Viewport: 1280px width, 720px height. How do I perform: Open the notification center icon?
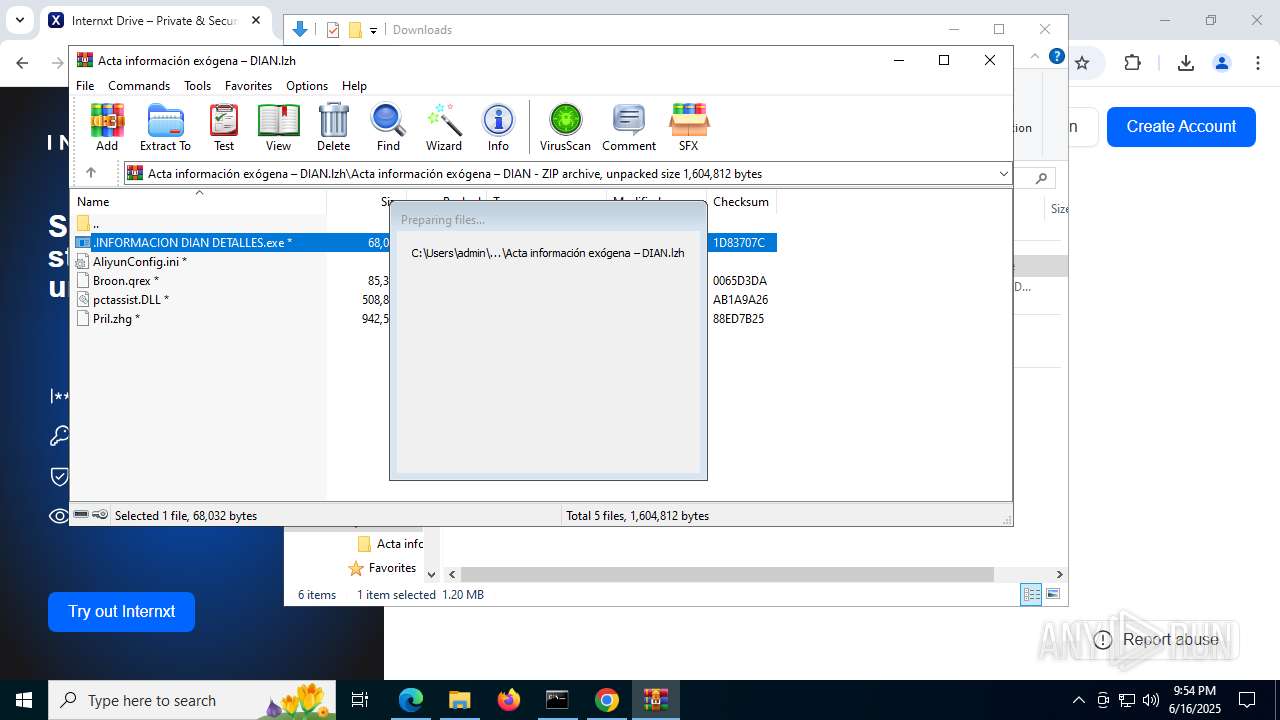click(1247, 700)
